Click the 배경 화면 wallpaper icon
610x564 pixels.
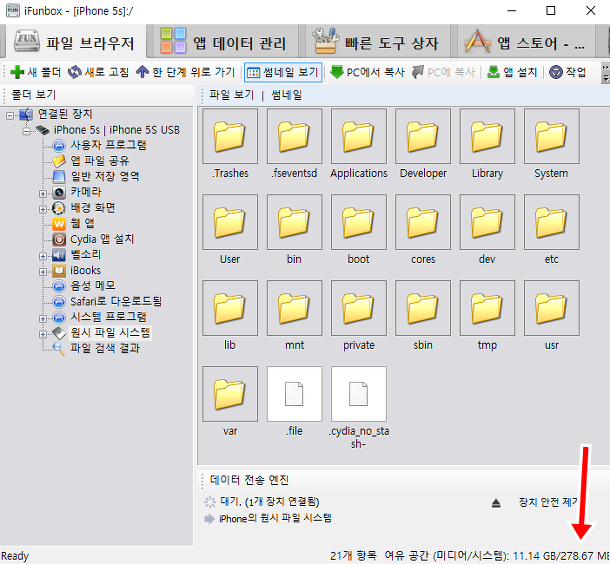pyautogui.click(x=59, y=208)
